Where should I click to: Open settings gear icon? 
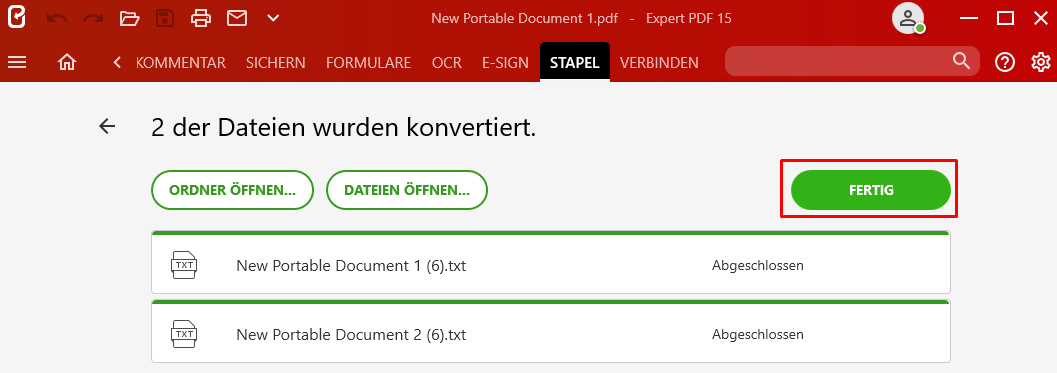1041,62
